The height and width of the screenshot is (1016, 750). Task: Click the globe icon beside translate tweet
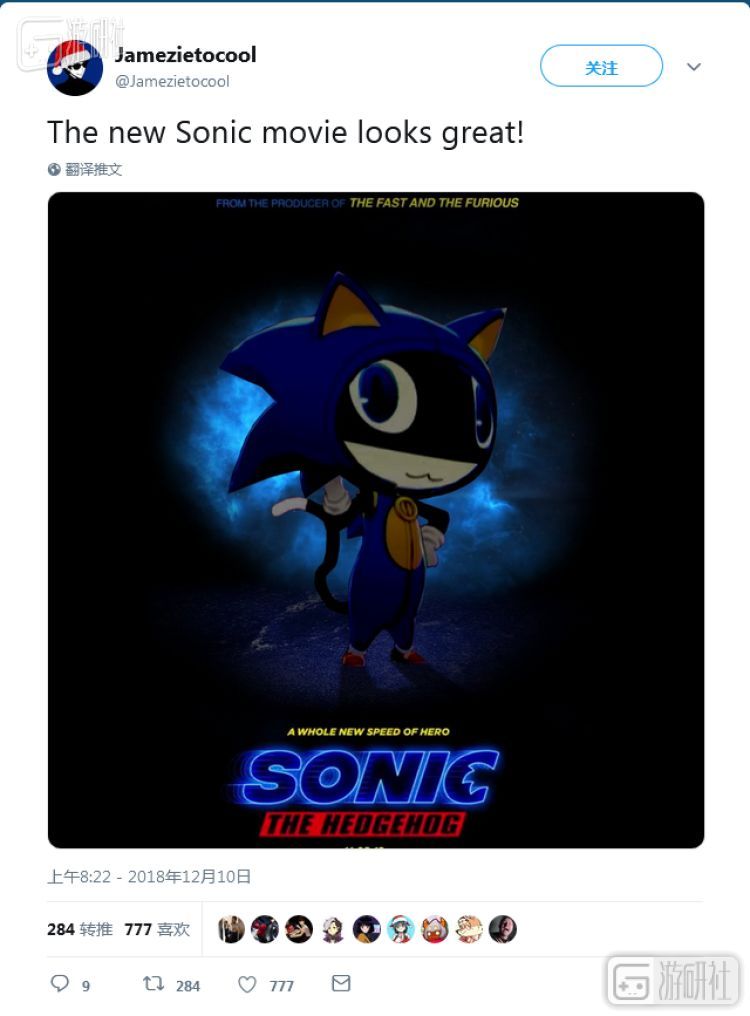pos(54,170)
